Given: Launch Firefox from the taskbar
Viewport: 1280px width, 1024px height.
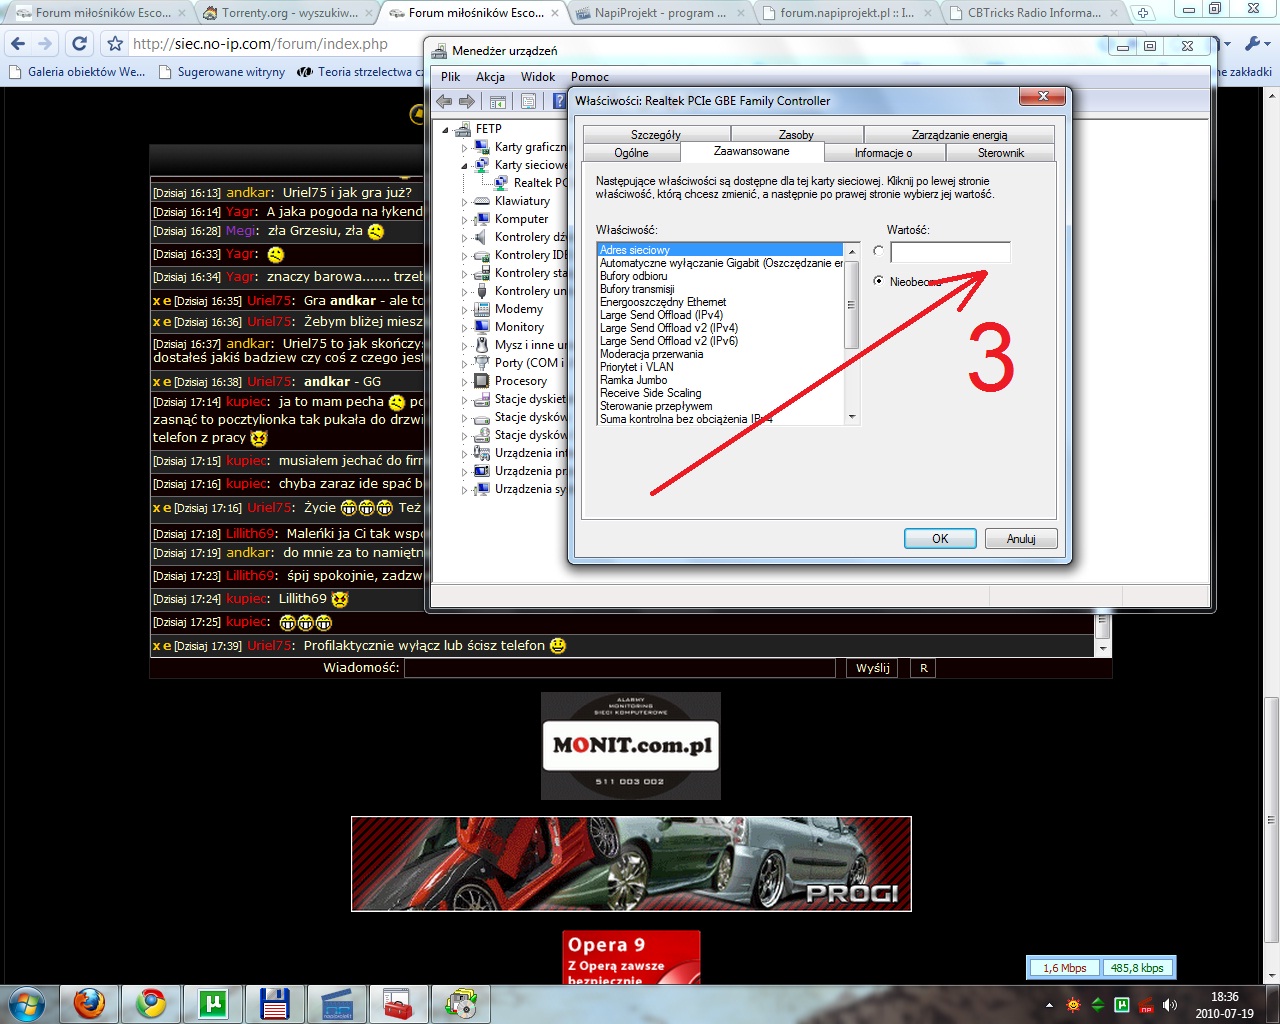Looking at the screenshot, I should tap(89, 1003).
